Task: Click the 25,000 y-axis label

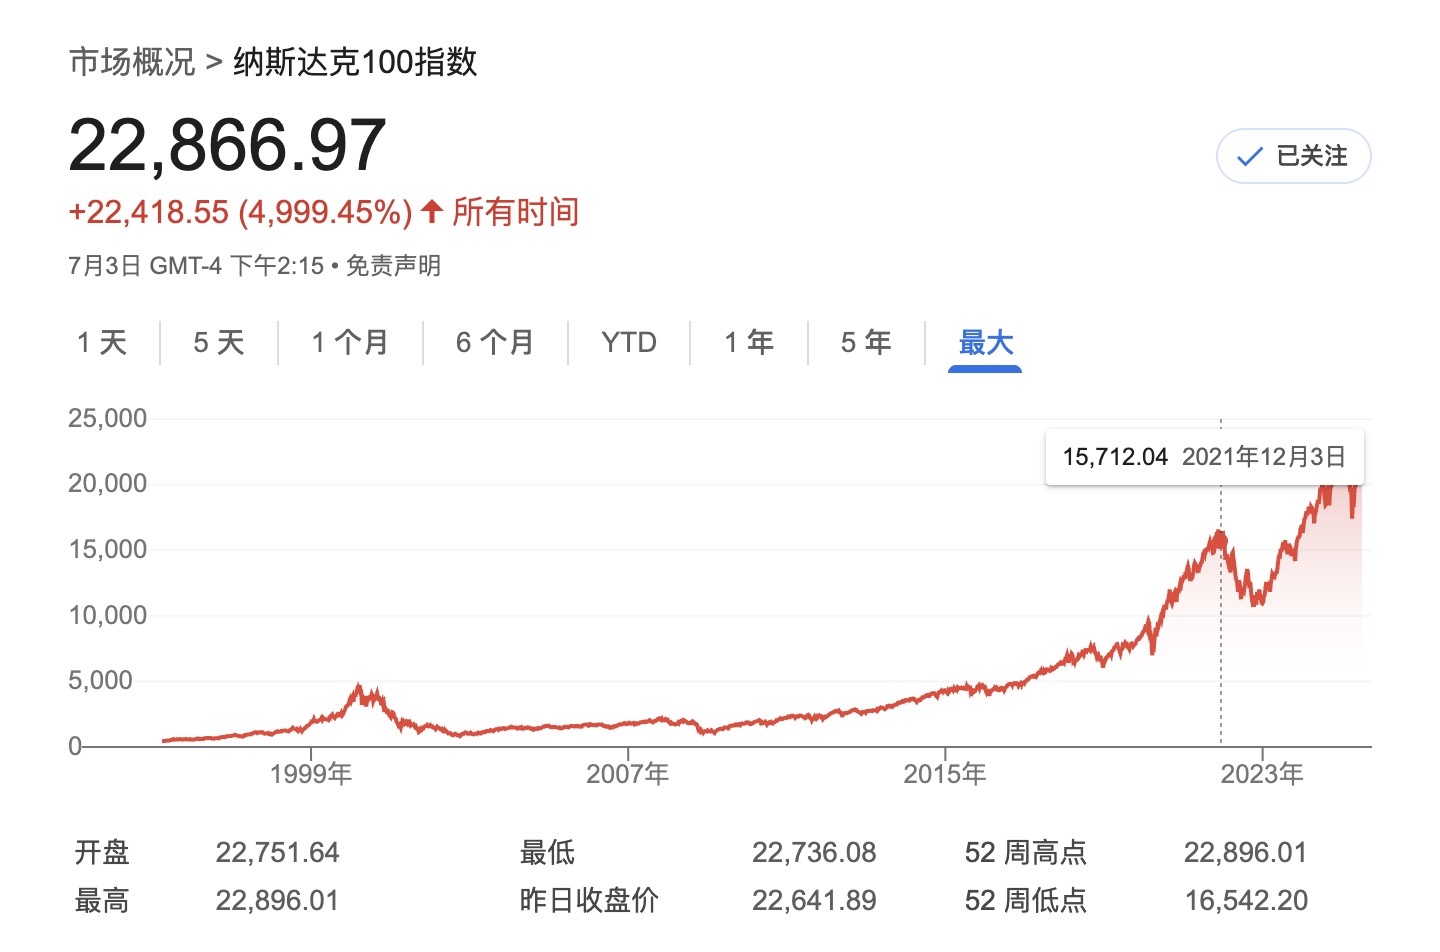Action: point(107,418)
